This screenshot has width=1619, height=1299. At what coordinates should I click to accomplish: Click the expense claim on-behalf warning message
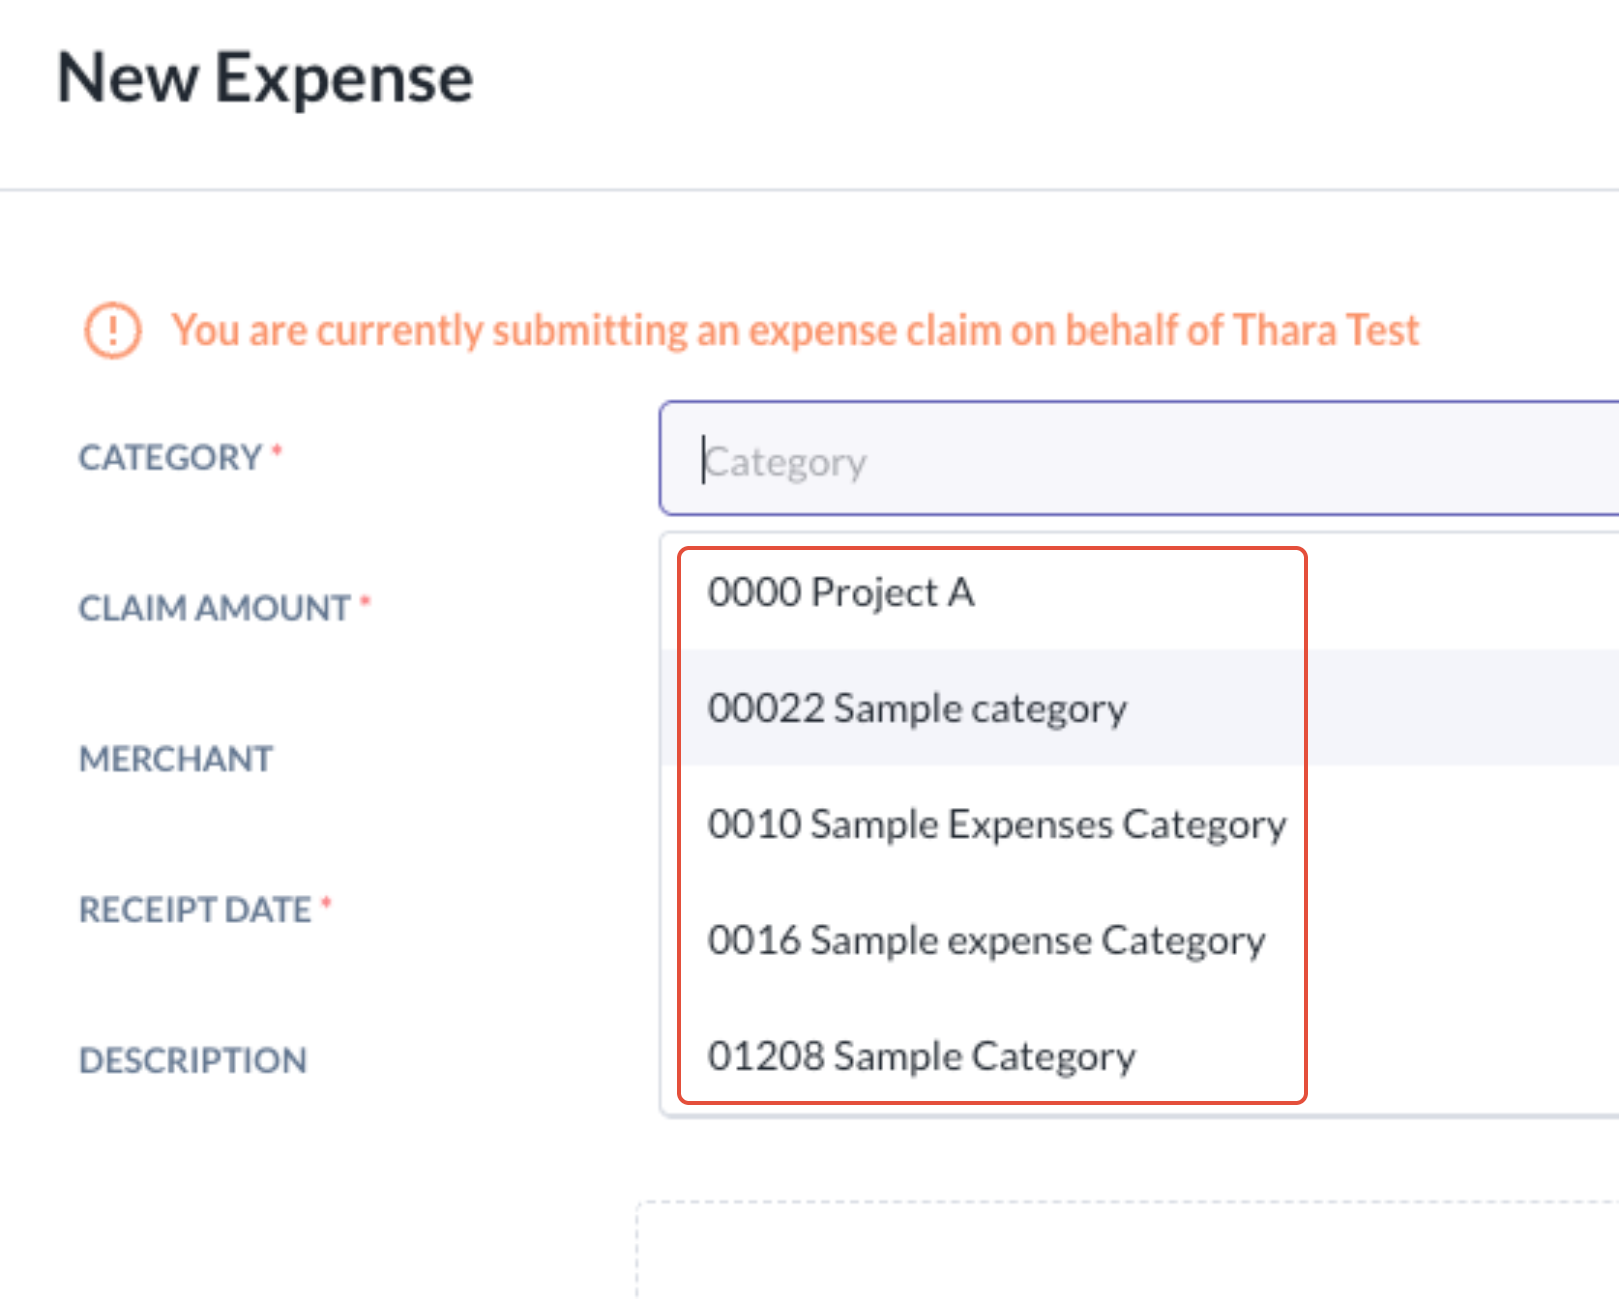(x=795, y=330)
